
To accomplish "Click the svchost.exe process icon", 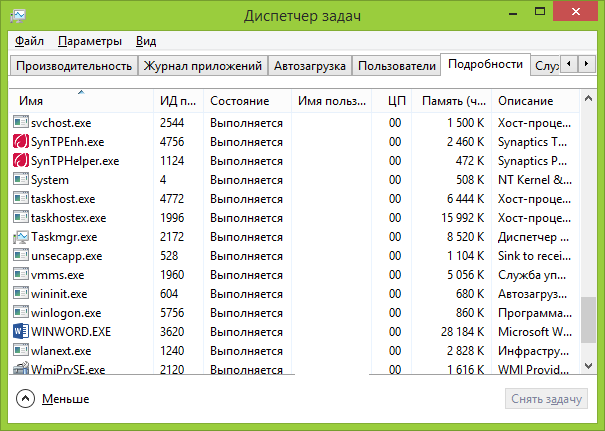I will (x=21, y=122).
